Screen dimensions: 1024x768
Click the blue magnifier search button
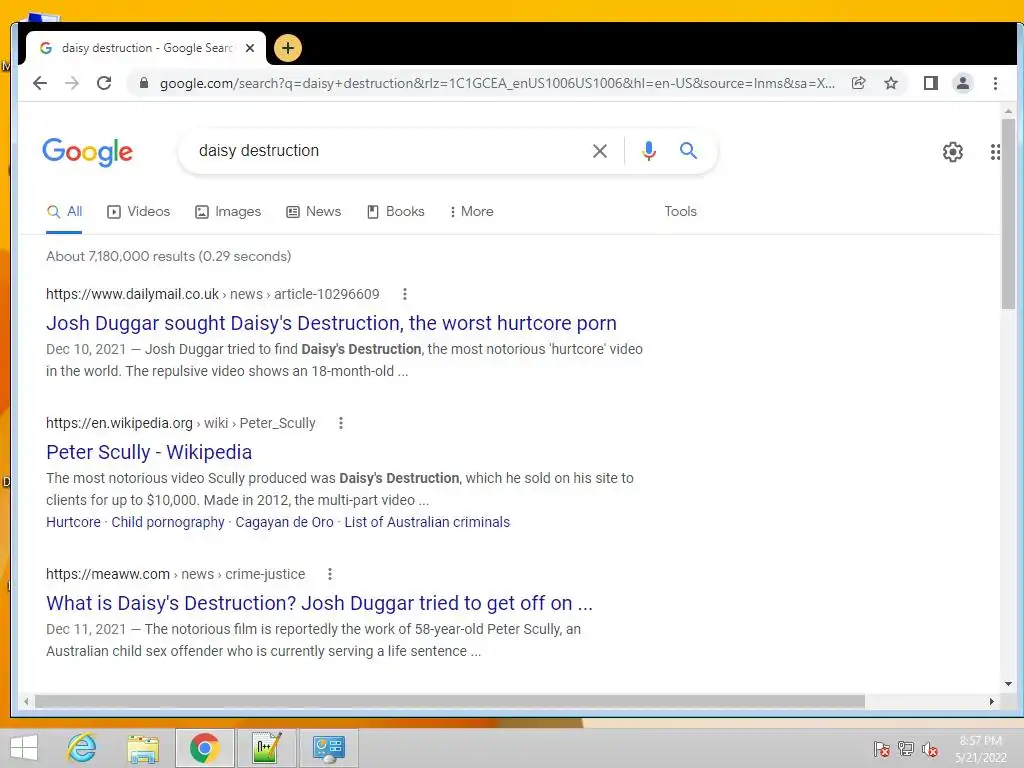pyautogui.click(x=688, y=151)
